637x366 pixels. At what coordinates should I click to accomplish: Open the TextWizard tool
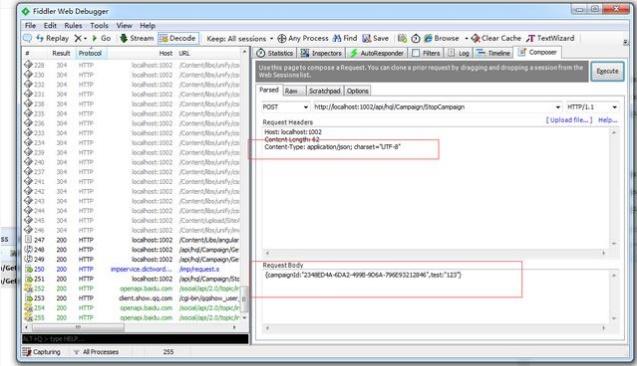click(x=550, y=38)
